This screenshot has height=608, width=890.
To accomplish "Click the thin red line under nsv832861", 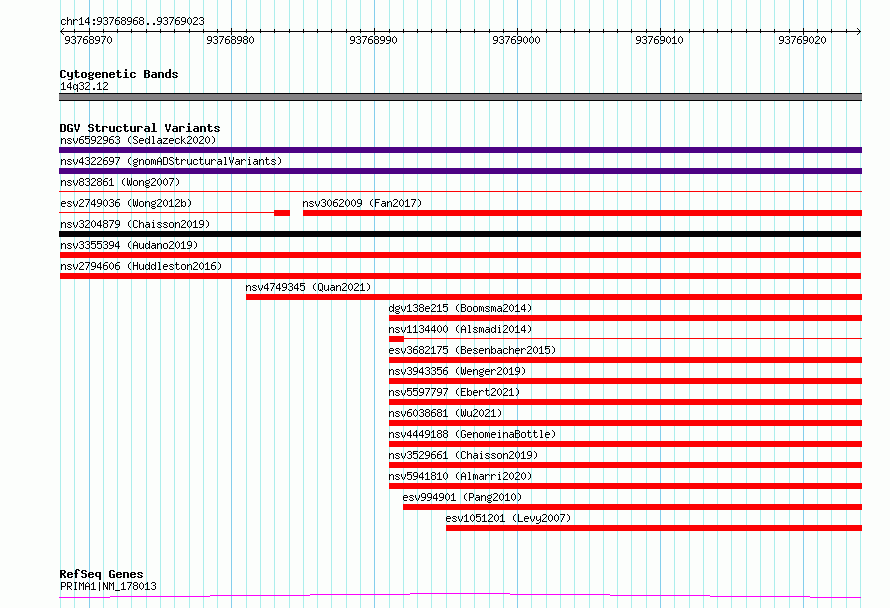I will pyautogui.click(x=460, y=192).
